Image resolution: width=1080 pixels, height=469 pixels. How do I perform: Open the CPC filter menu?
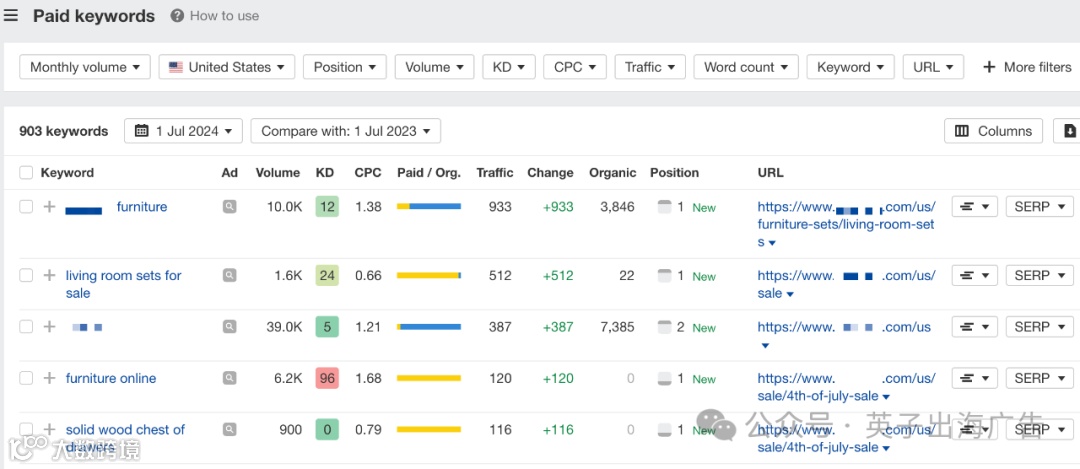click(574, 67)
